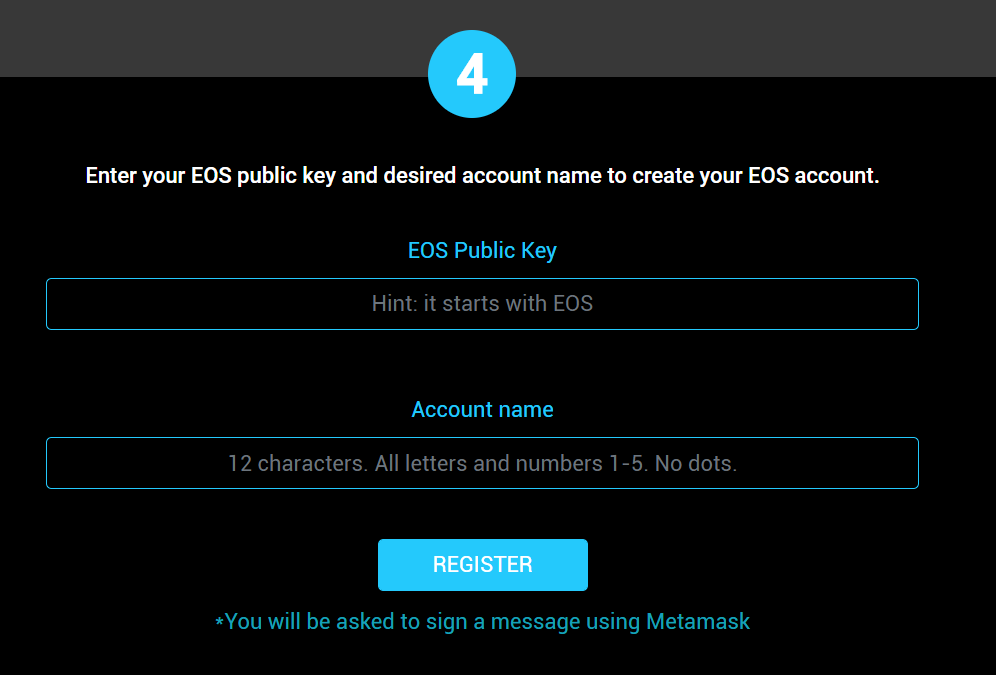Click the 'Hint:' placeholder in key field
Image resolution: width=996 pixels, height=675 pixels.
tap(394, 304)
